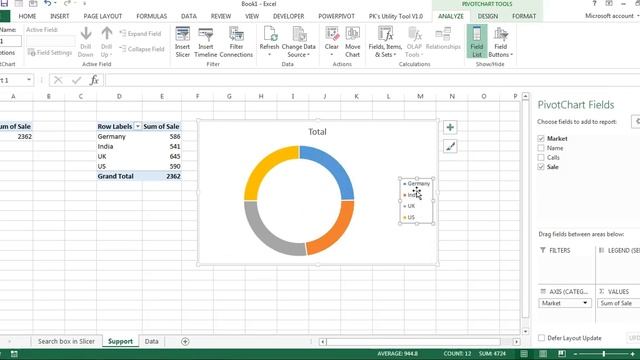Click the chart title Total

pyautogui.click(x=317, y=132)
